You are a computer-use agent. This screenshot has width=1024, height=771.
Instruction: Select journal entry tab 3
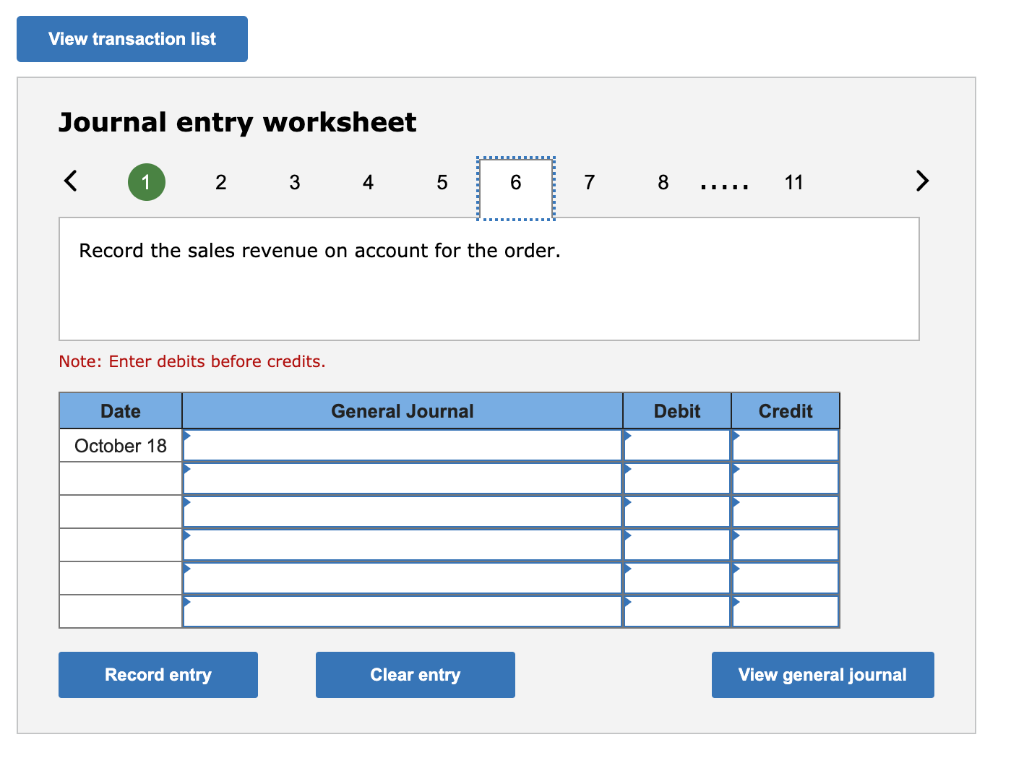(x=295, y=182)
